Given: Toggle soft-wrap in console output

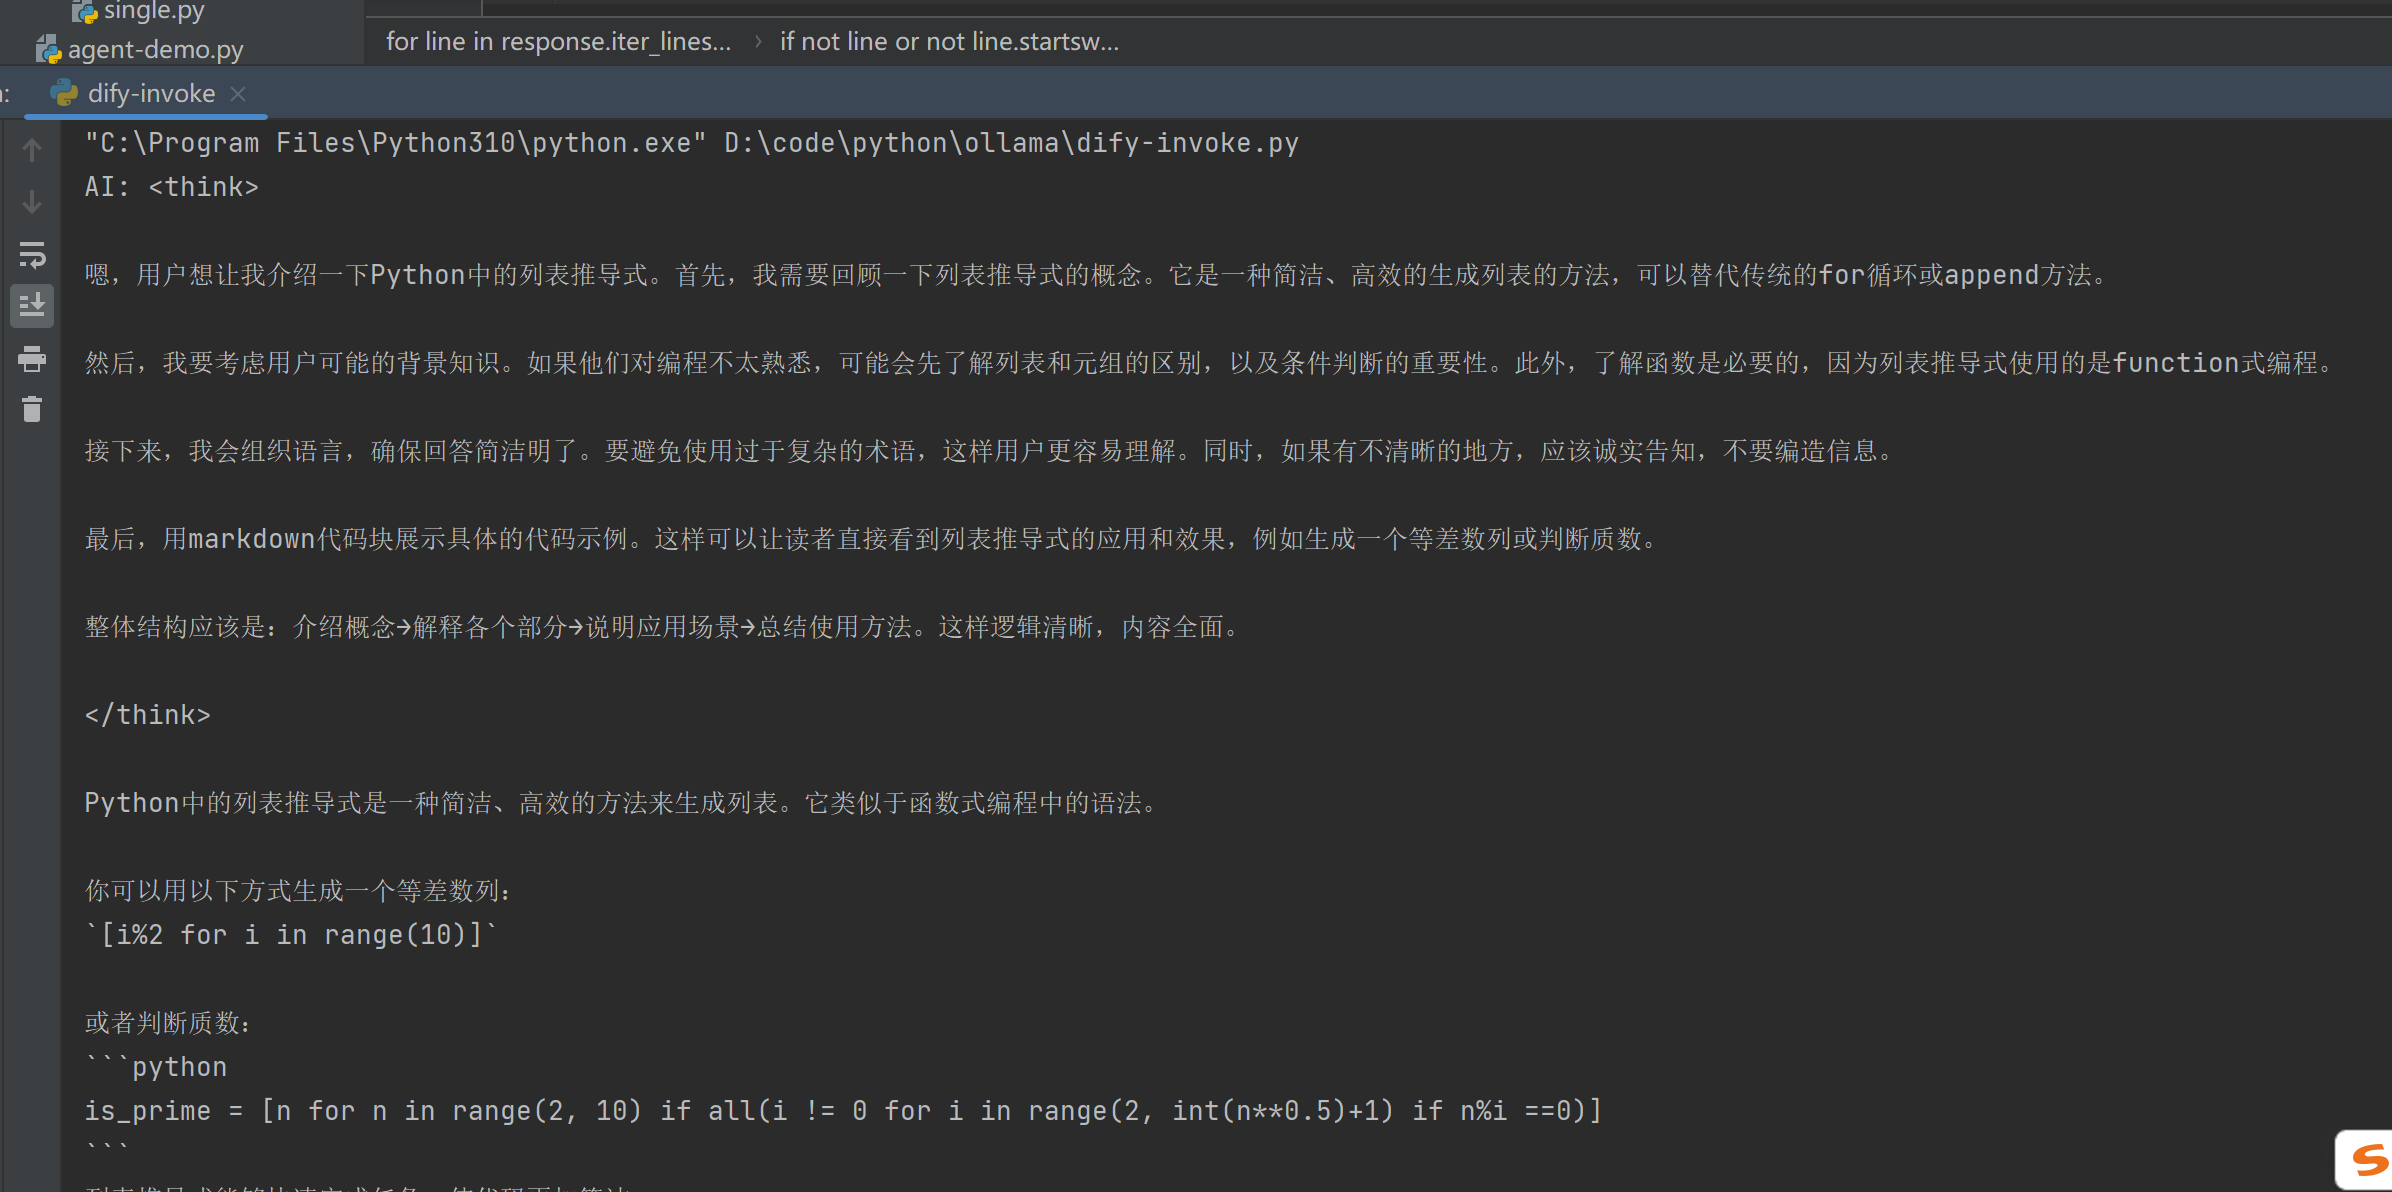Looking at the screenshot, I should pos(32,254).
